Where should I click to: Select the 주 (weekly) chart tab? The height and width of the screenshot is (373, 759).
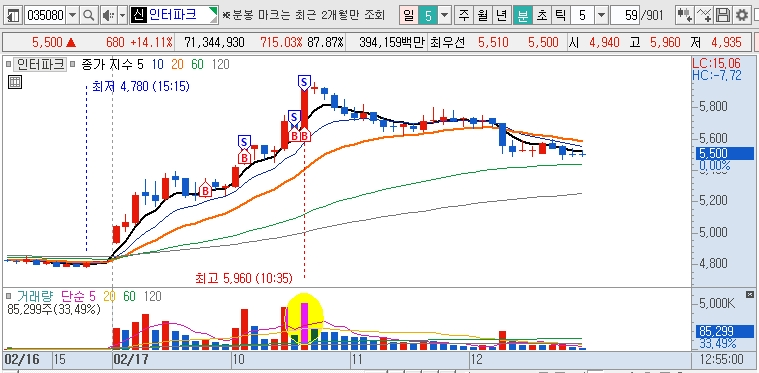tap(464, 15)
